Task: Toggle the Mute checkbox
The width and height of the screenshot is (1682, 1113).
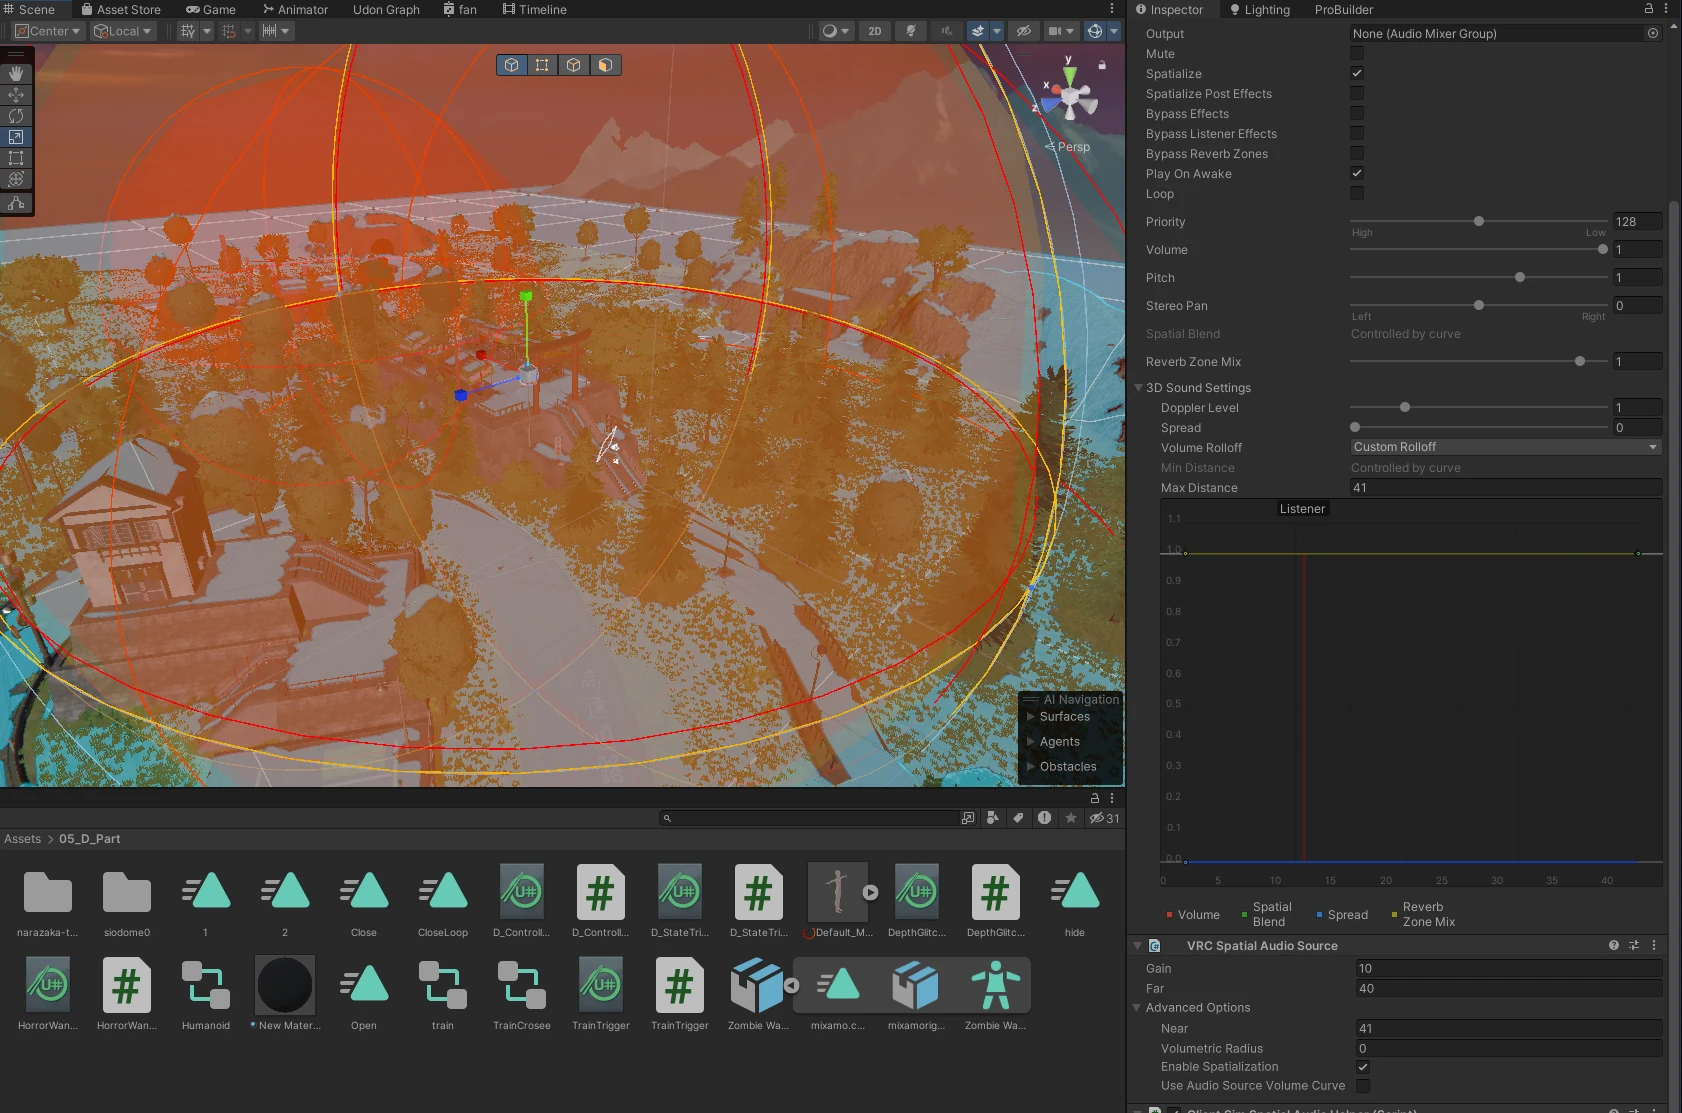Action: [x=1357, y=53]
